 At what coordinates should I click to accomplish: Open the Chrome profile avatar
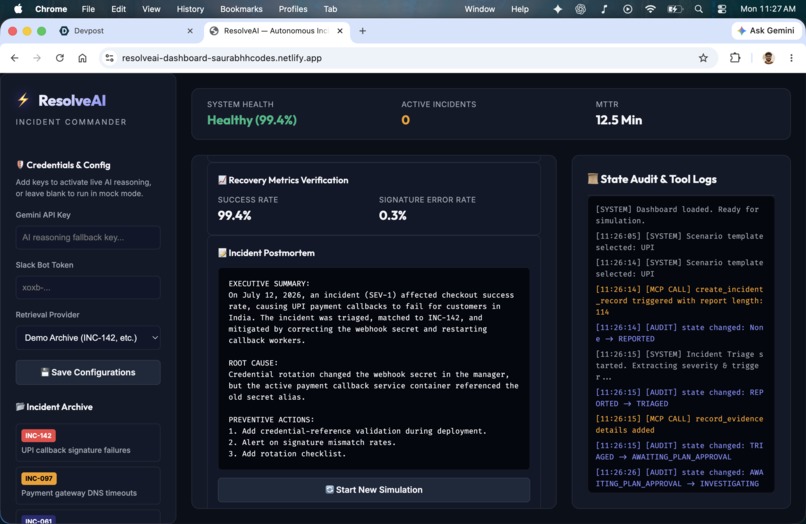click(x=768, y=58)
